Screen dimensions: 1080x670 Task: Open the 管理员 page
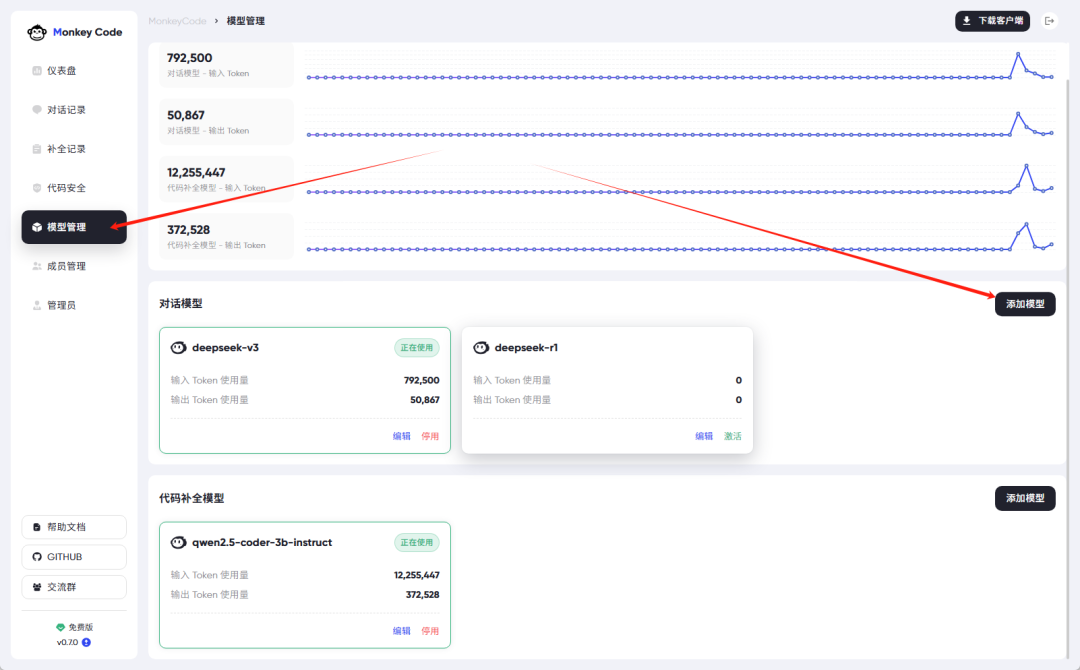pyautogui.click(x=74, y=305)
